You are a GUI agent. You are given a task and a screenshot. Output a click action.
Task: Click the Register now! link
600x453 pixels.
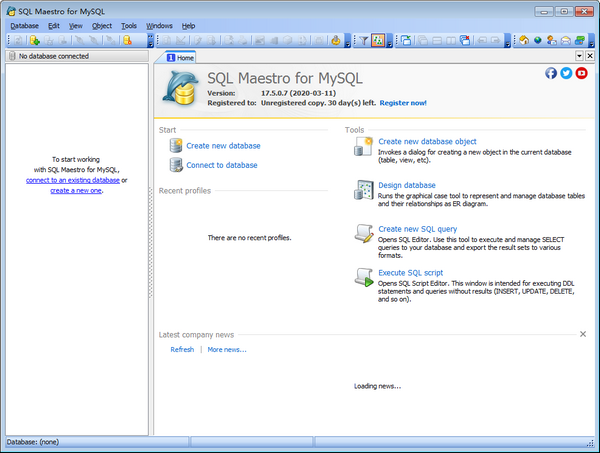[x=403, y=102]
